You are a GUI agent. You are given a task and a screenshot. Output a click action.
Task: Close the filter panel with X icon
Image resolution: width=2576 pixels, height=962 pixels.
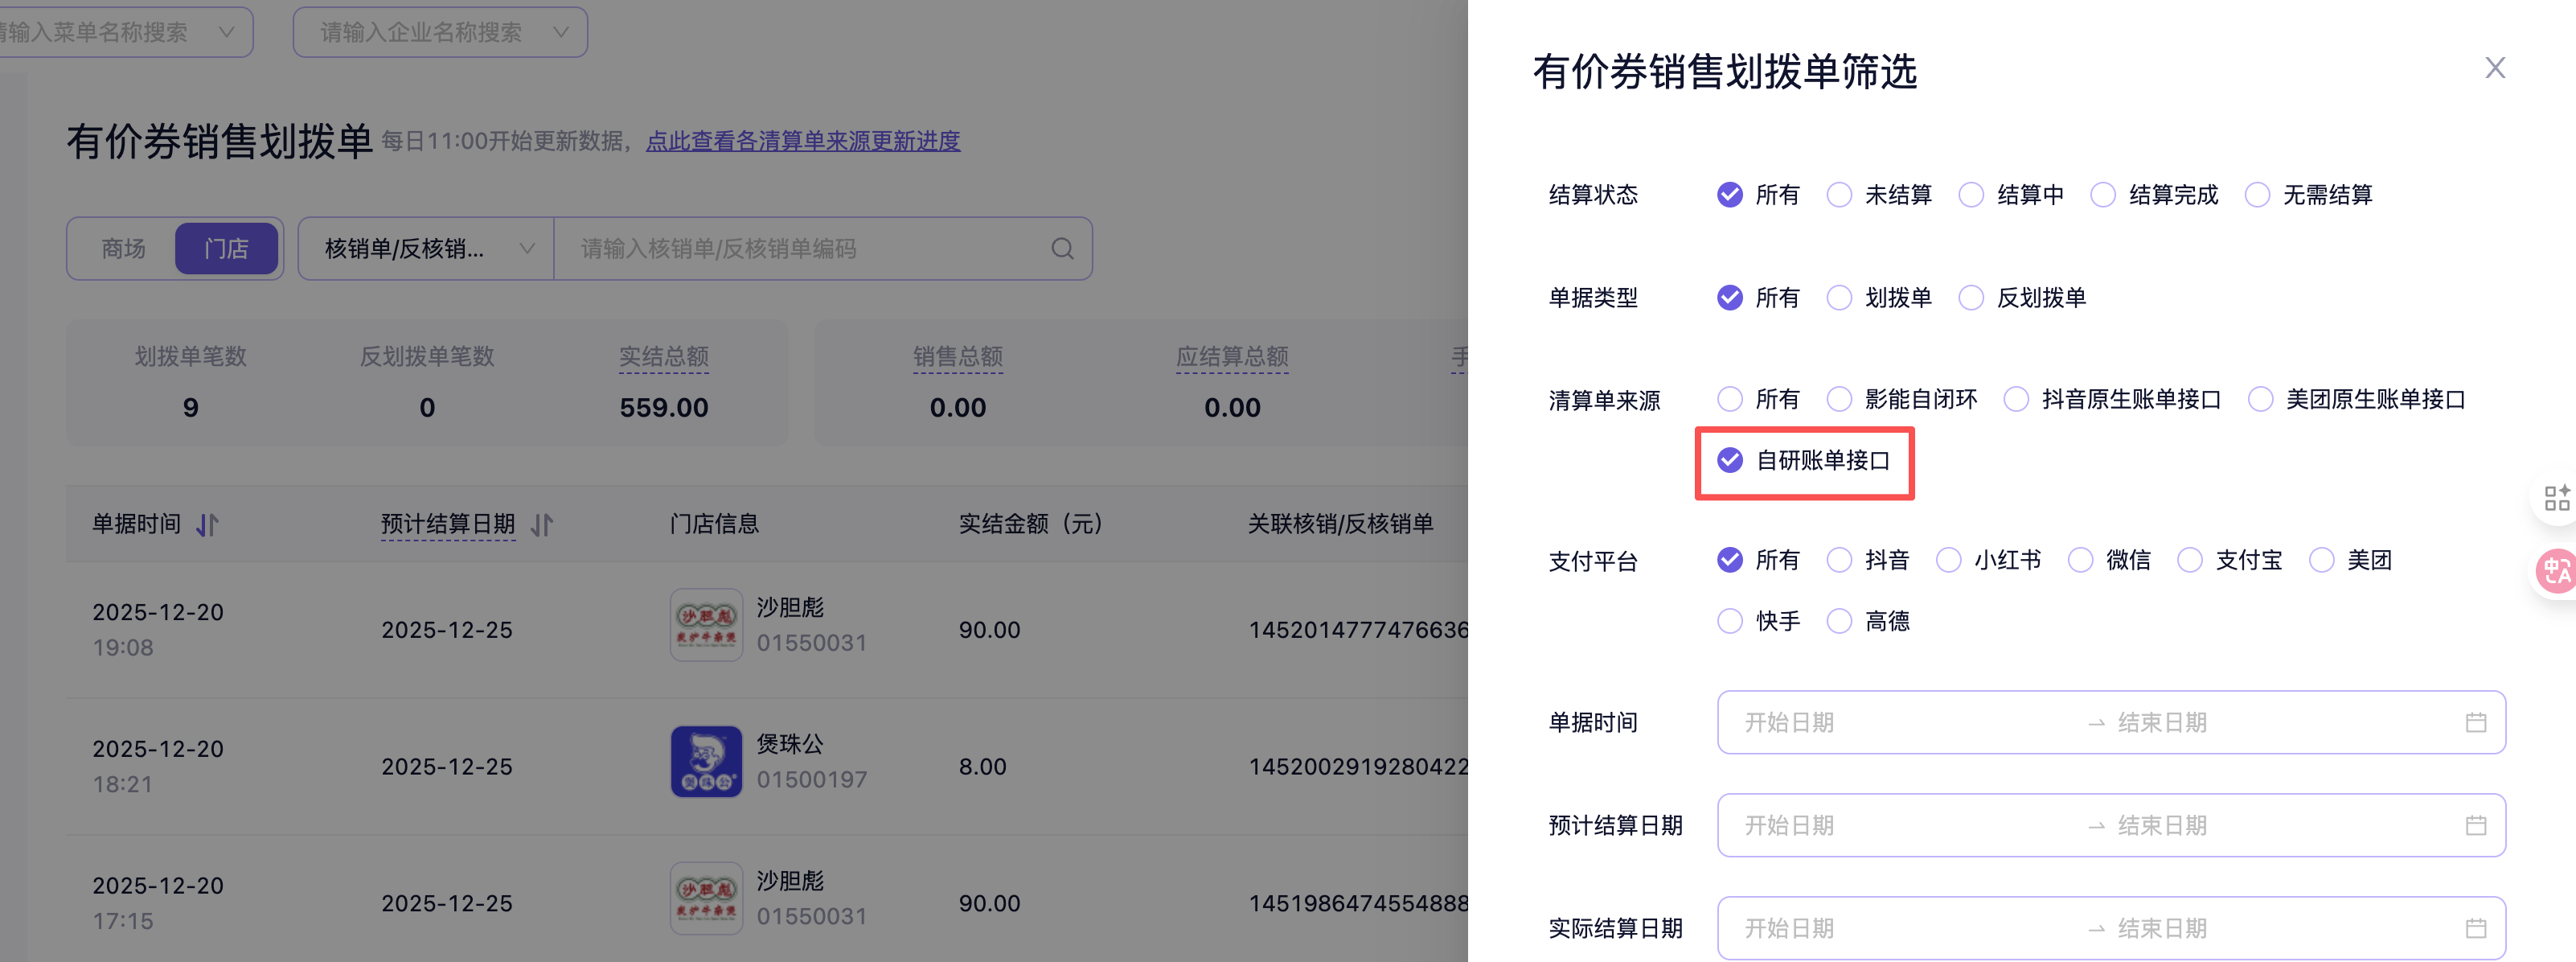(x=2494, y=68)
